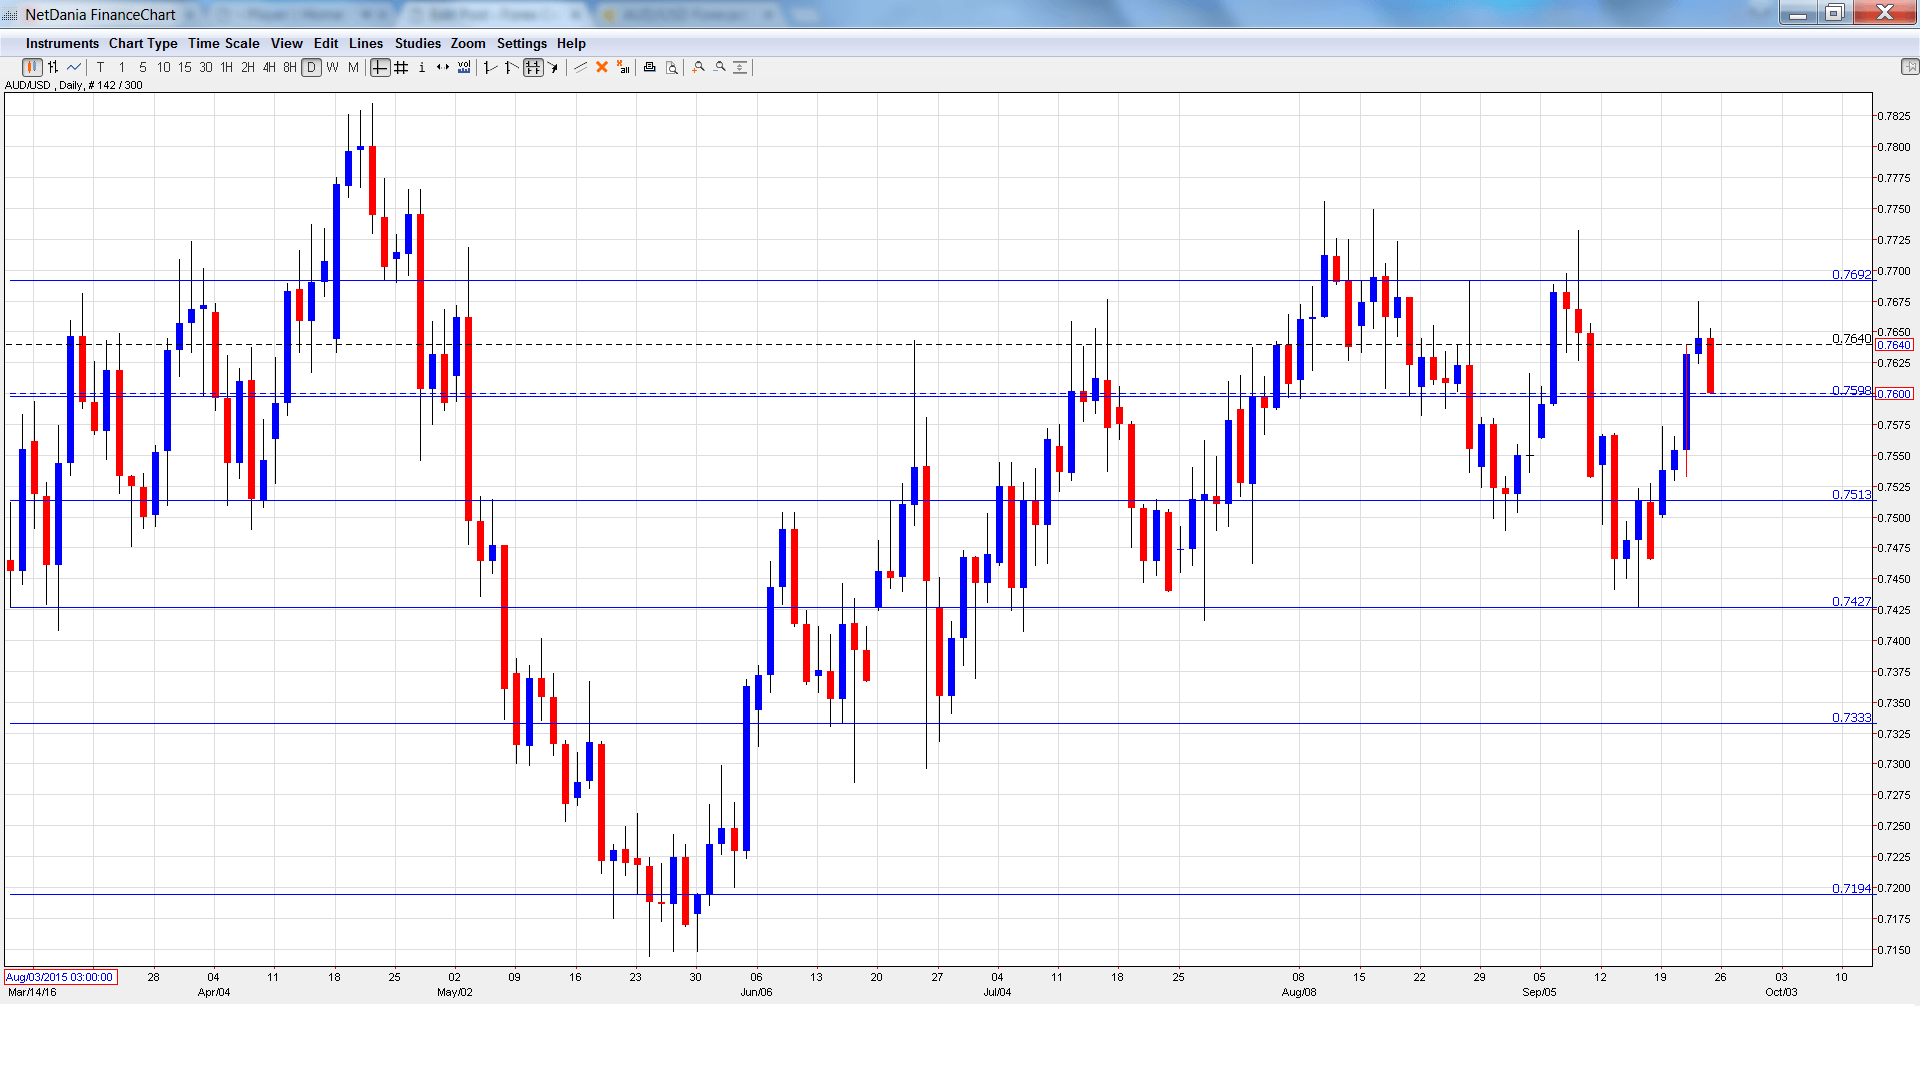Select the 4H timeframe button

pyautogui.click(x=269, y=67)
